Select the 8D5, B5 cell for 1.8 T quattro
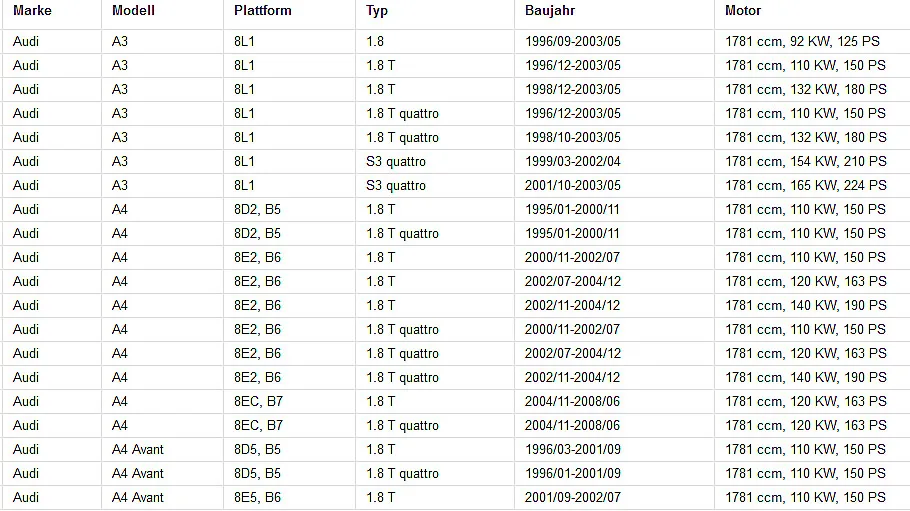Image resolution: width=910 pixels, height=511 pixels. click(290, 474)
